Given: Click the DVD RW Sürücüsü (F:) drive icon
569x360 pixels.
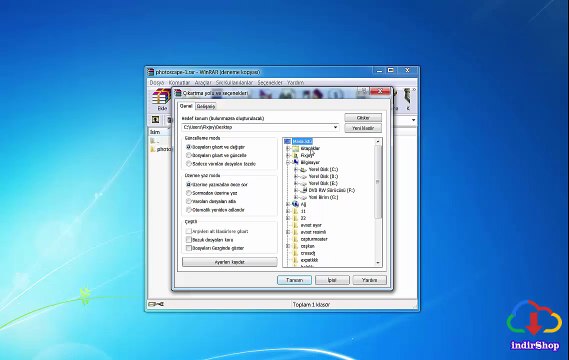Looking at the screenshot, I should tap(304, 190).
